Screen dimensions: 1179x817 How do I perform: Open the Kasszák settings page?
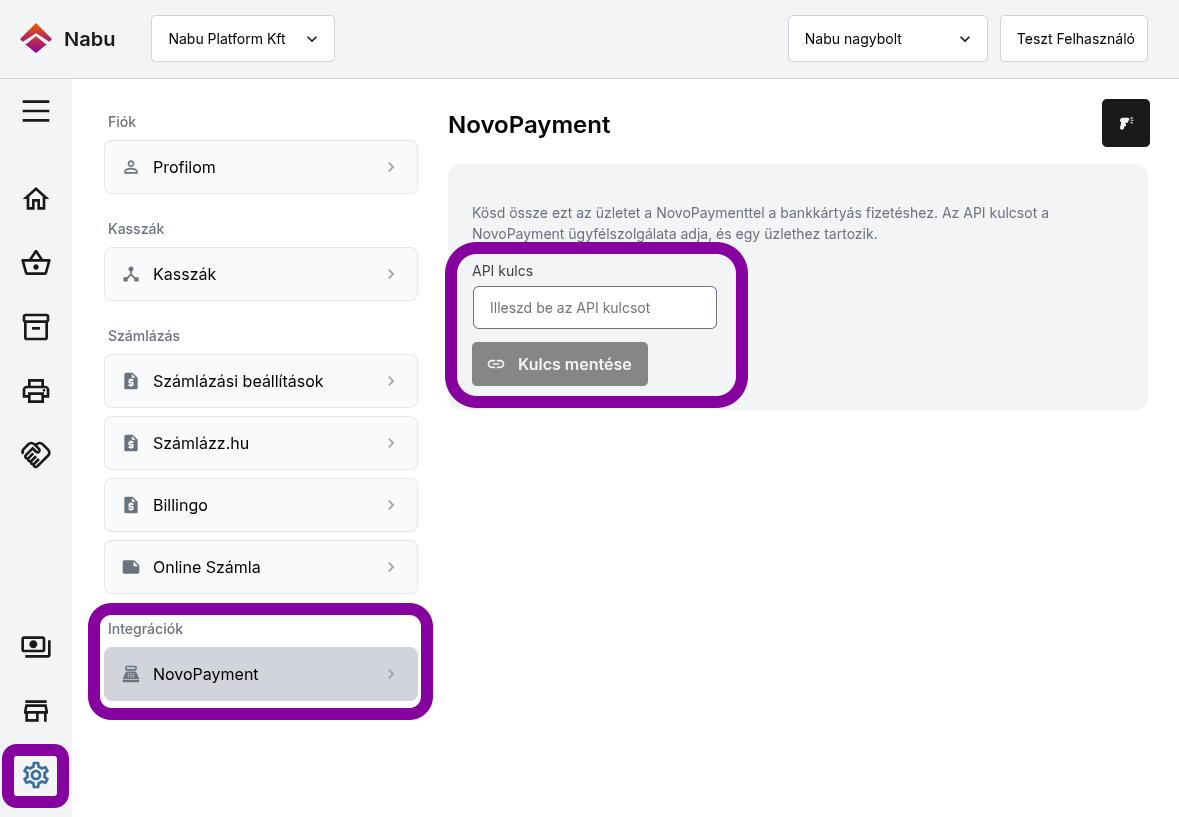pos(261,274)
